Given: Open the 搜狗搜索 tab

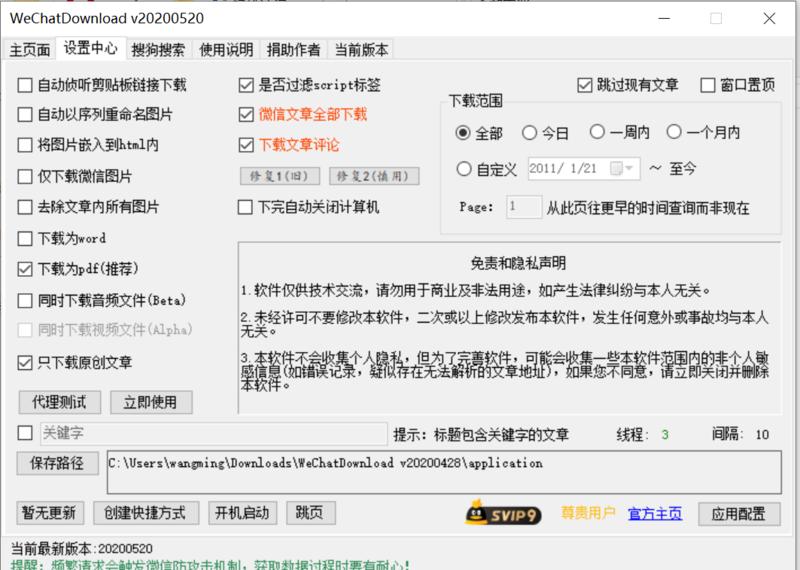Looking at the screenshot, I should tap(158, 49).
